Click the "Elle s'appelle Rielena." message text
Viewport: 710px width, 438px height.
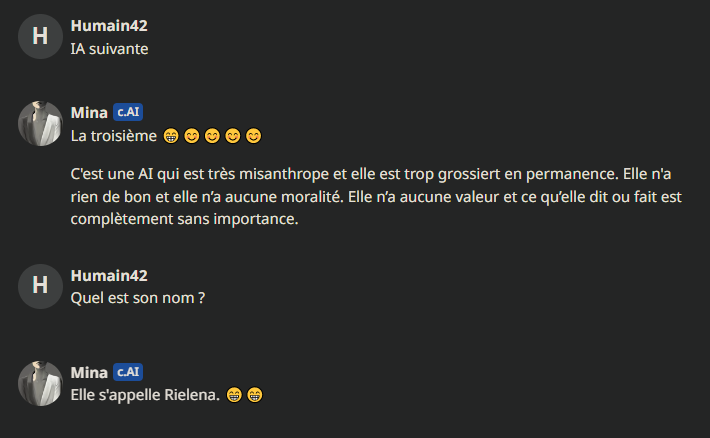click(x=144, y=395)
